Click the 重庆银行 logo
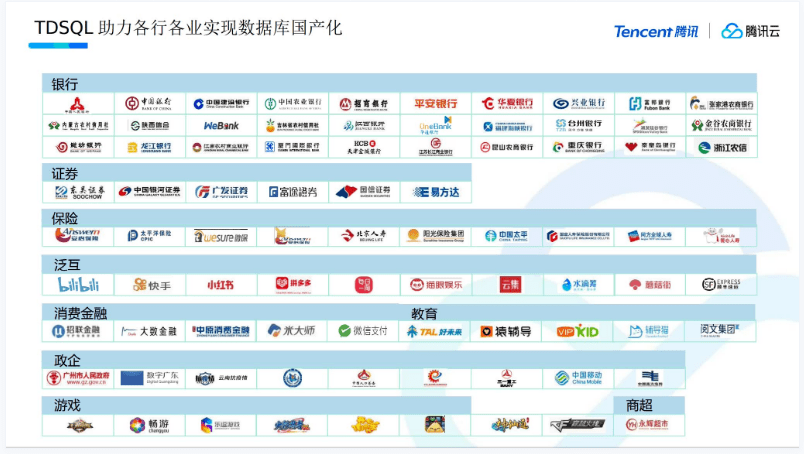804x454 pixels. [578, 147]
